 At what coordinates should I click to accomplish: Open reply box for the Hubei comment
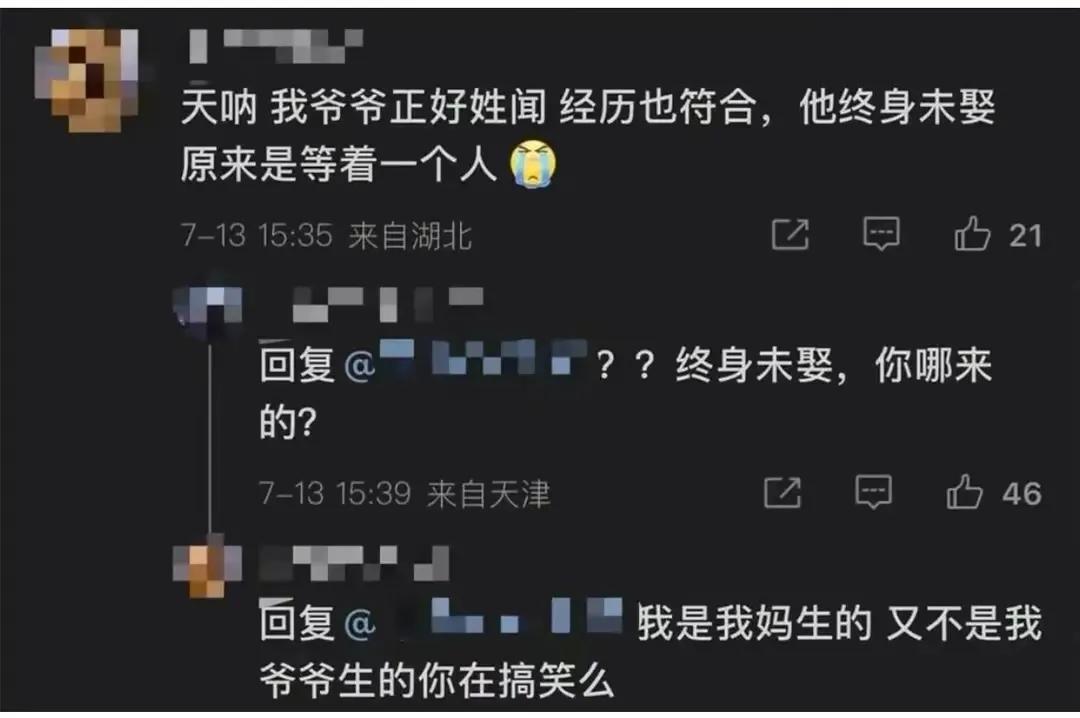(882, 234)
